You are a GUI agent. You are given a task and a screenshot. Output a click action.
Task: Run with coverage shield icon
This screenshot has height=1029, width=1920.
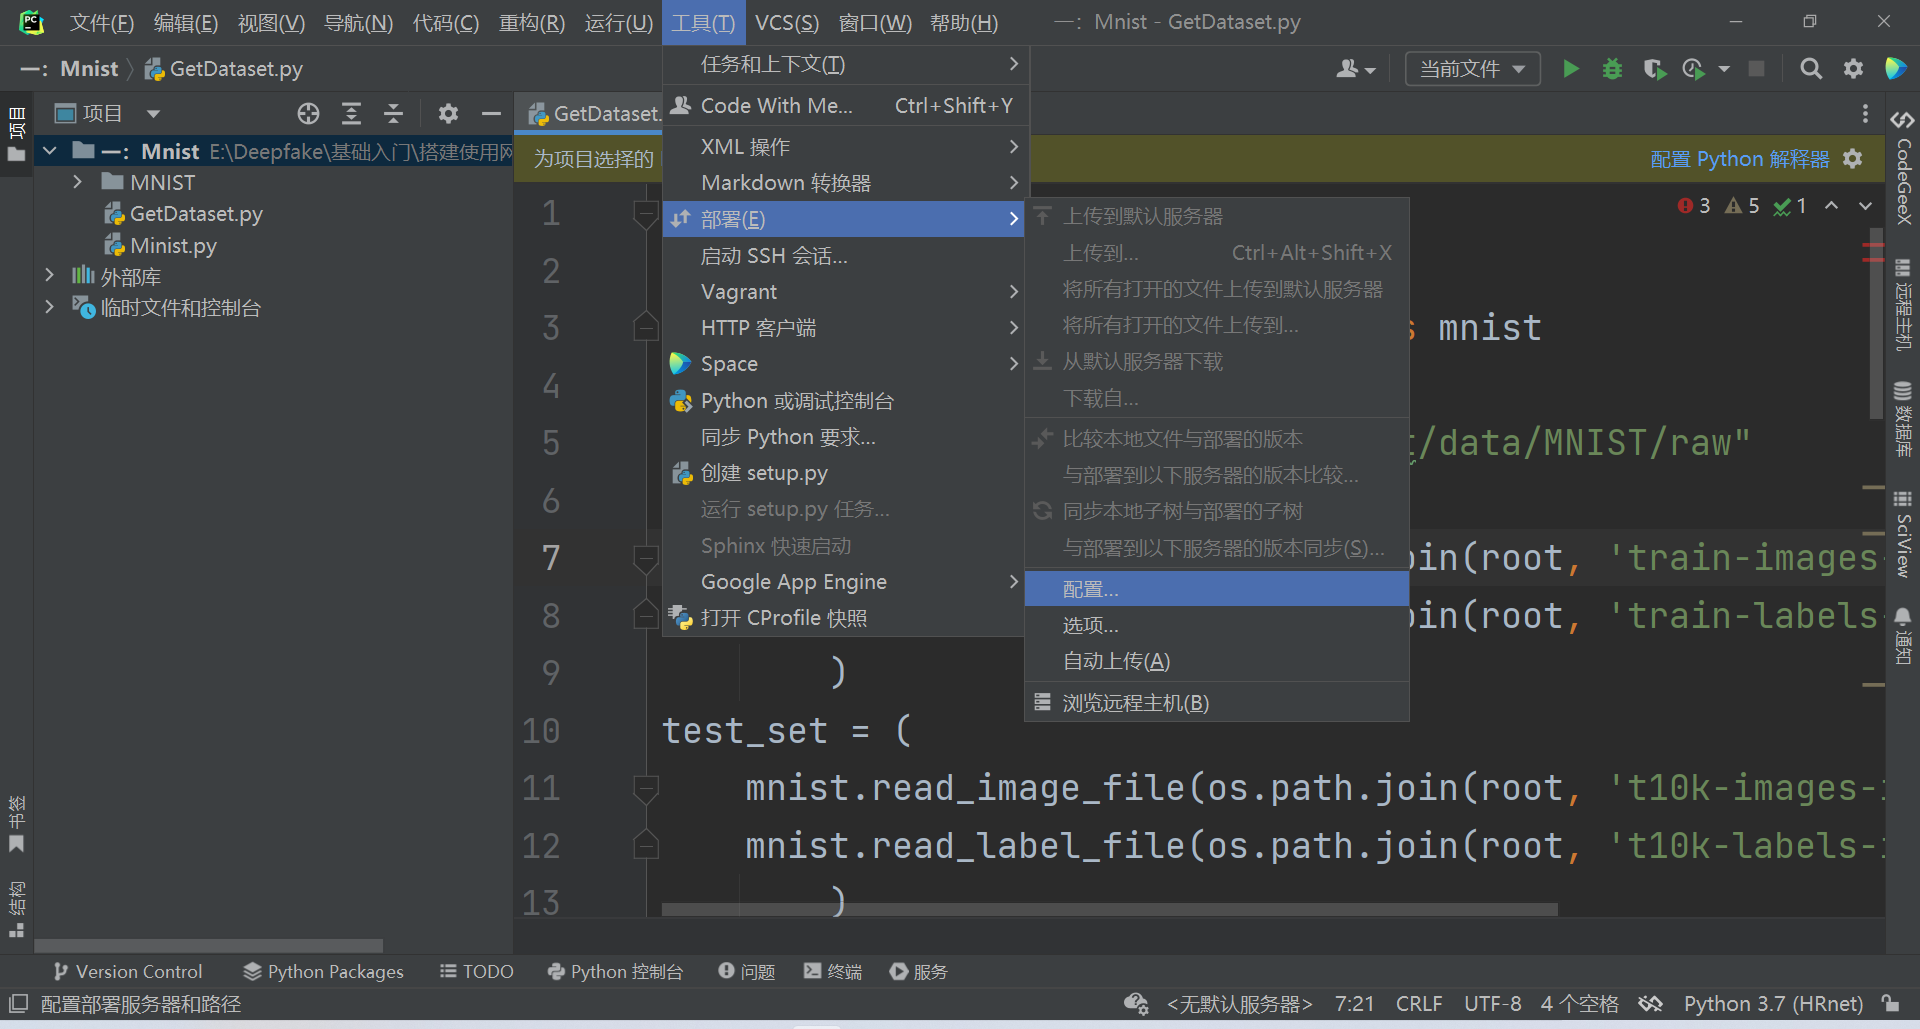tap(1654, 68)
